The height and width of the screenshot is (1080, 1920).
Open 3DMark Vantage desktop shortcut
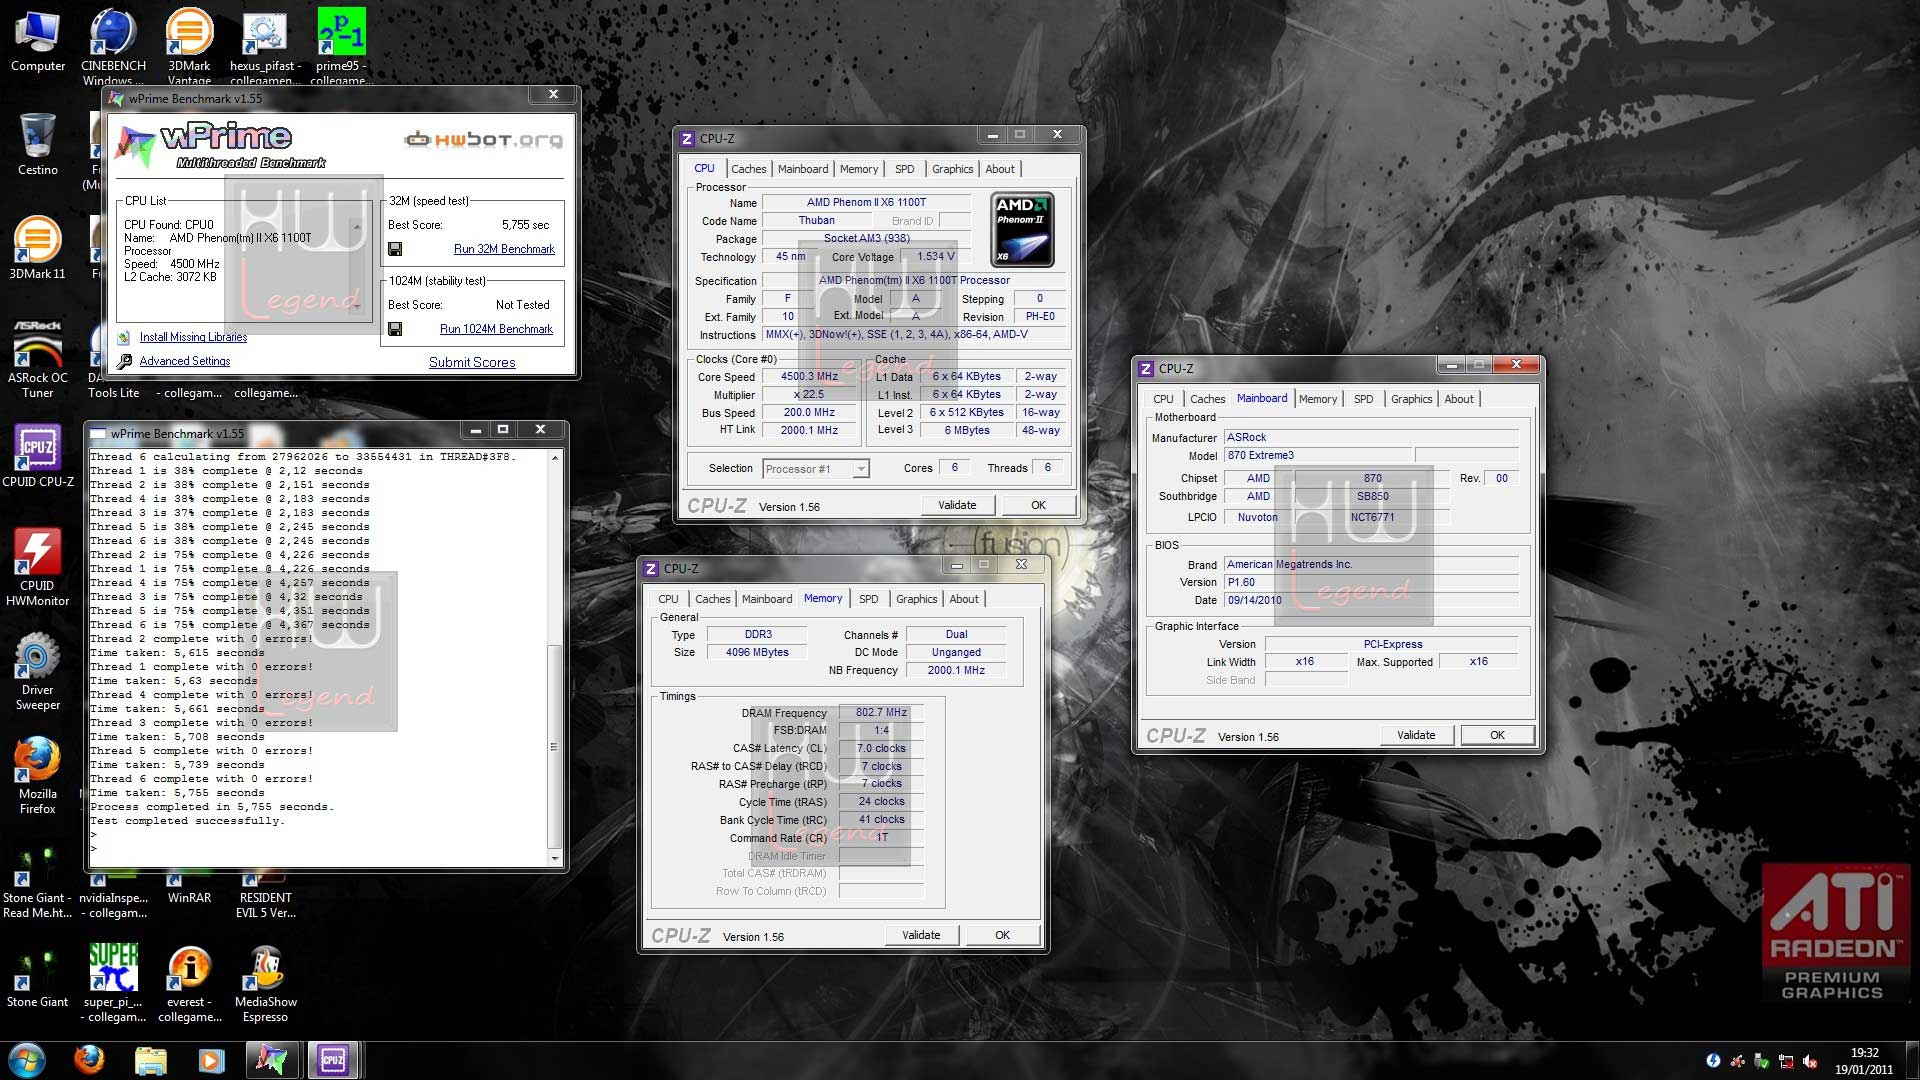pos(189,45)
